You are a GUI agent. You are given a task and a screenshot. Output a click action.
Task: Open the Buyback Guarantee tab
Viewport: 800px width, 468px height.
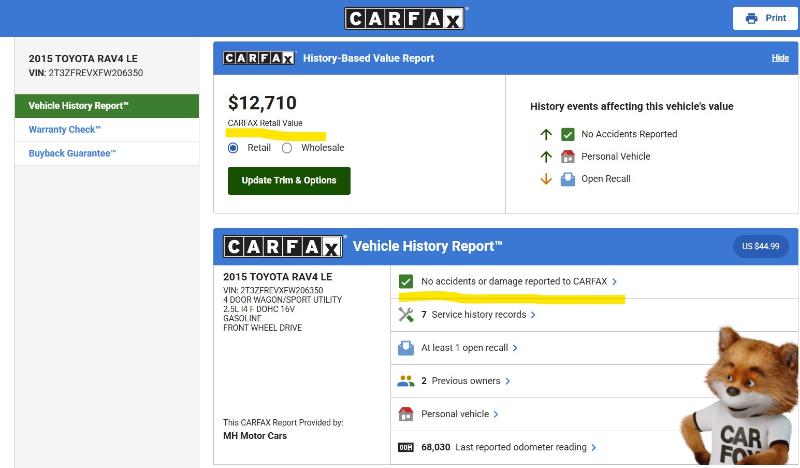coord(72,154)
